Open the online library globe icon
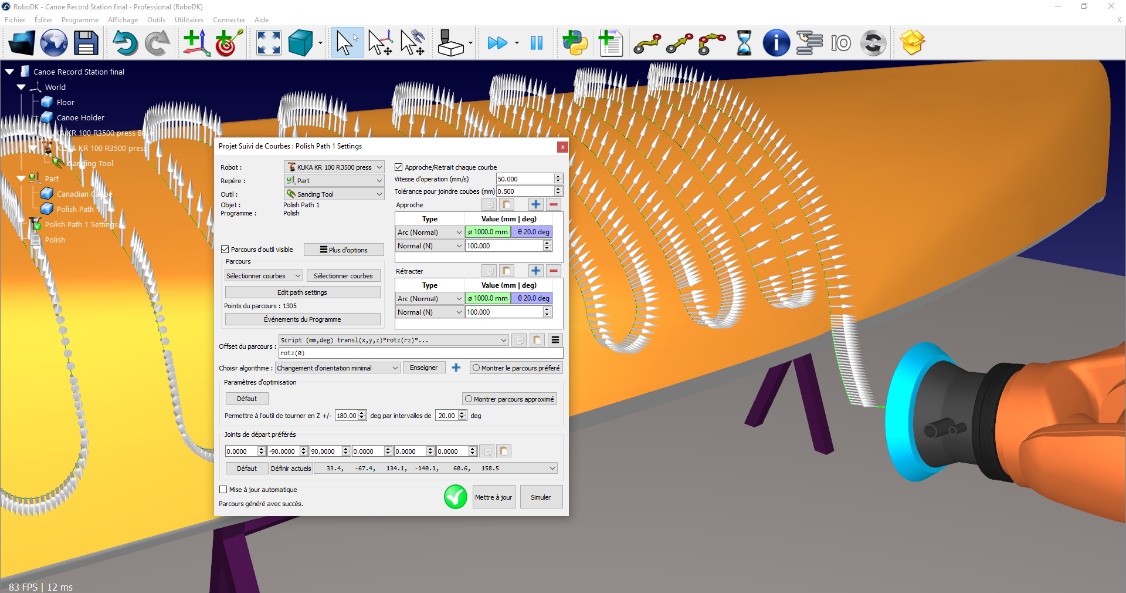 54,43
